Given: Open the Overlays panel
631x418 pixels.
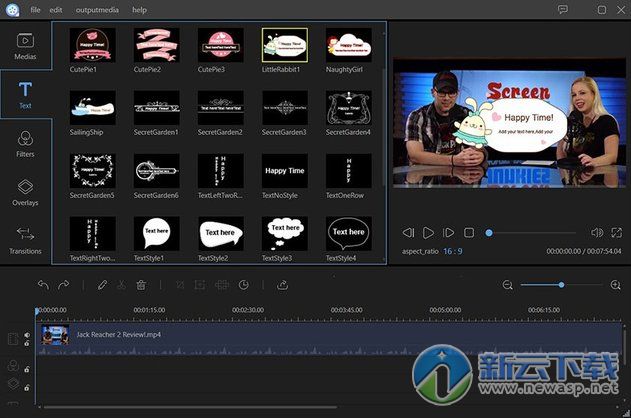Looking at the screenshot, I should click(x=25, y=192).
